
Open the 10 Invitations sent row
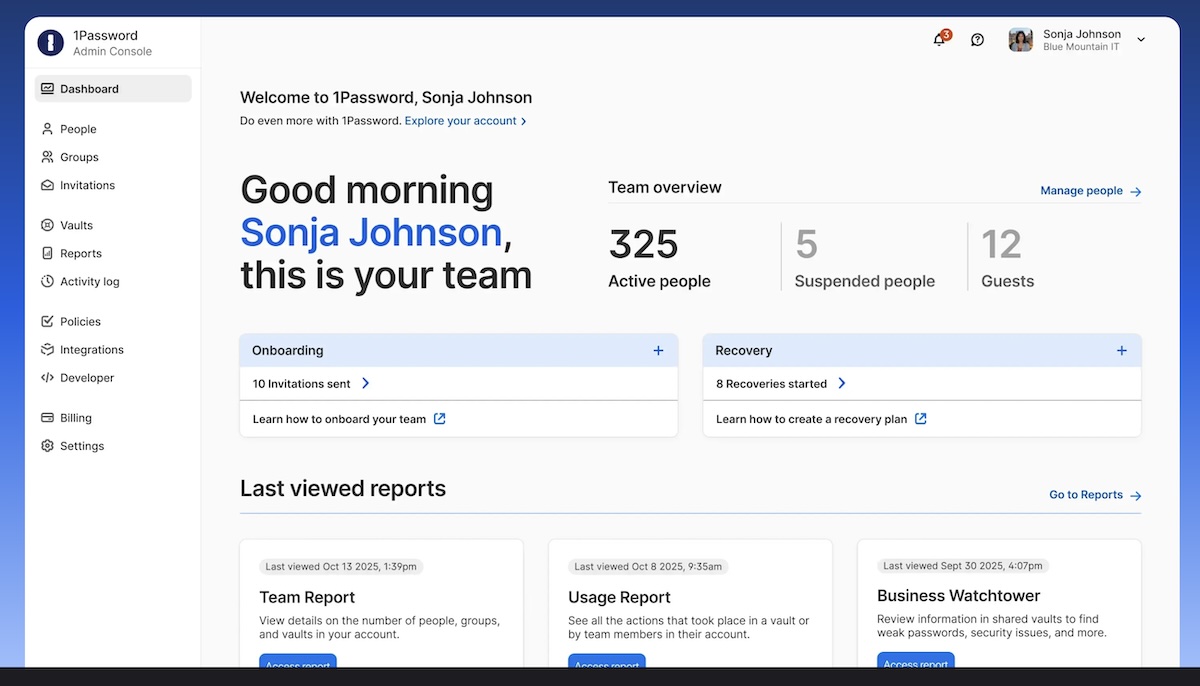pyautogui.click(x=459, y=383)
